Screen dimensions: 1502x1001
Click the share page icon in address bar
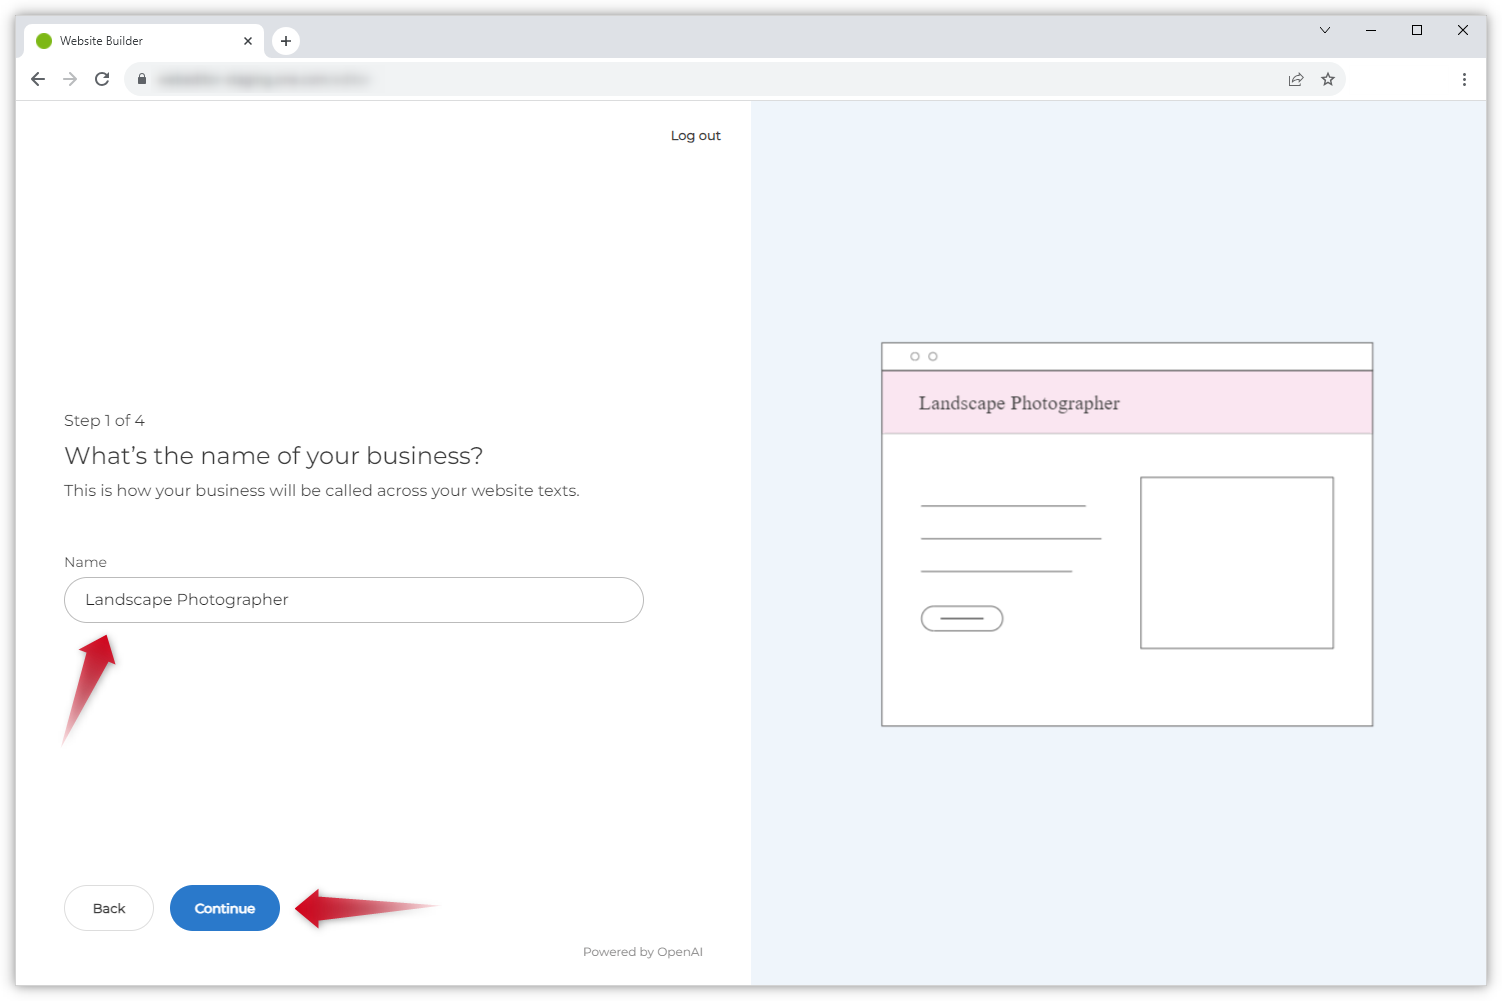pyautogui.click(x=1296, y=79)
